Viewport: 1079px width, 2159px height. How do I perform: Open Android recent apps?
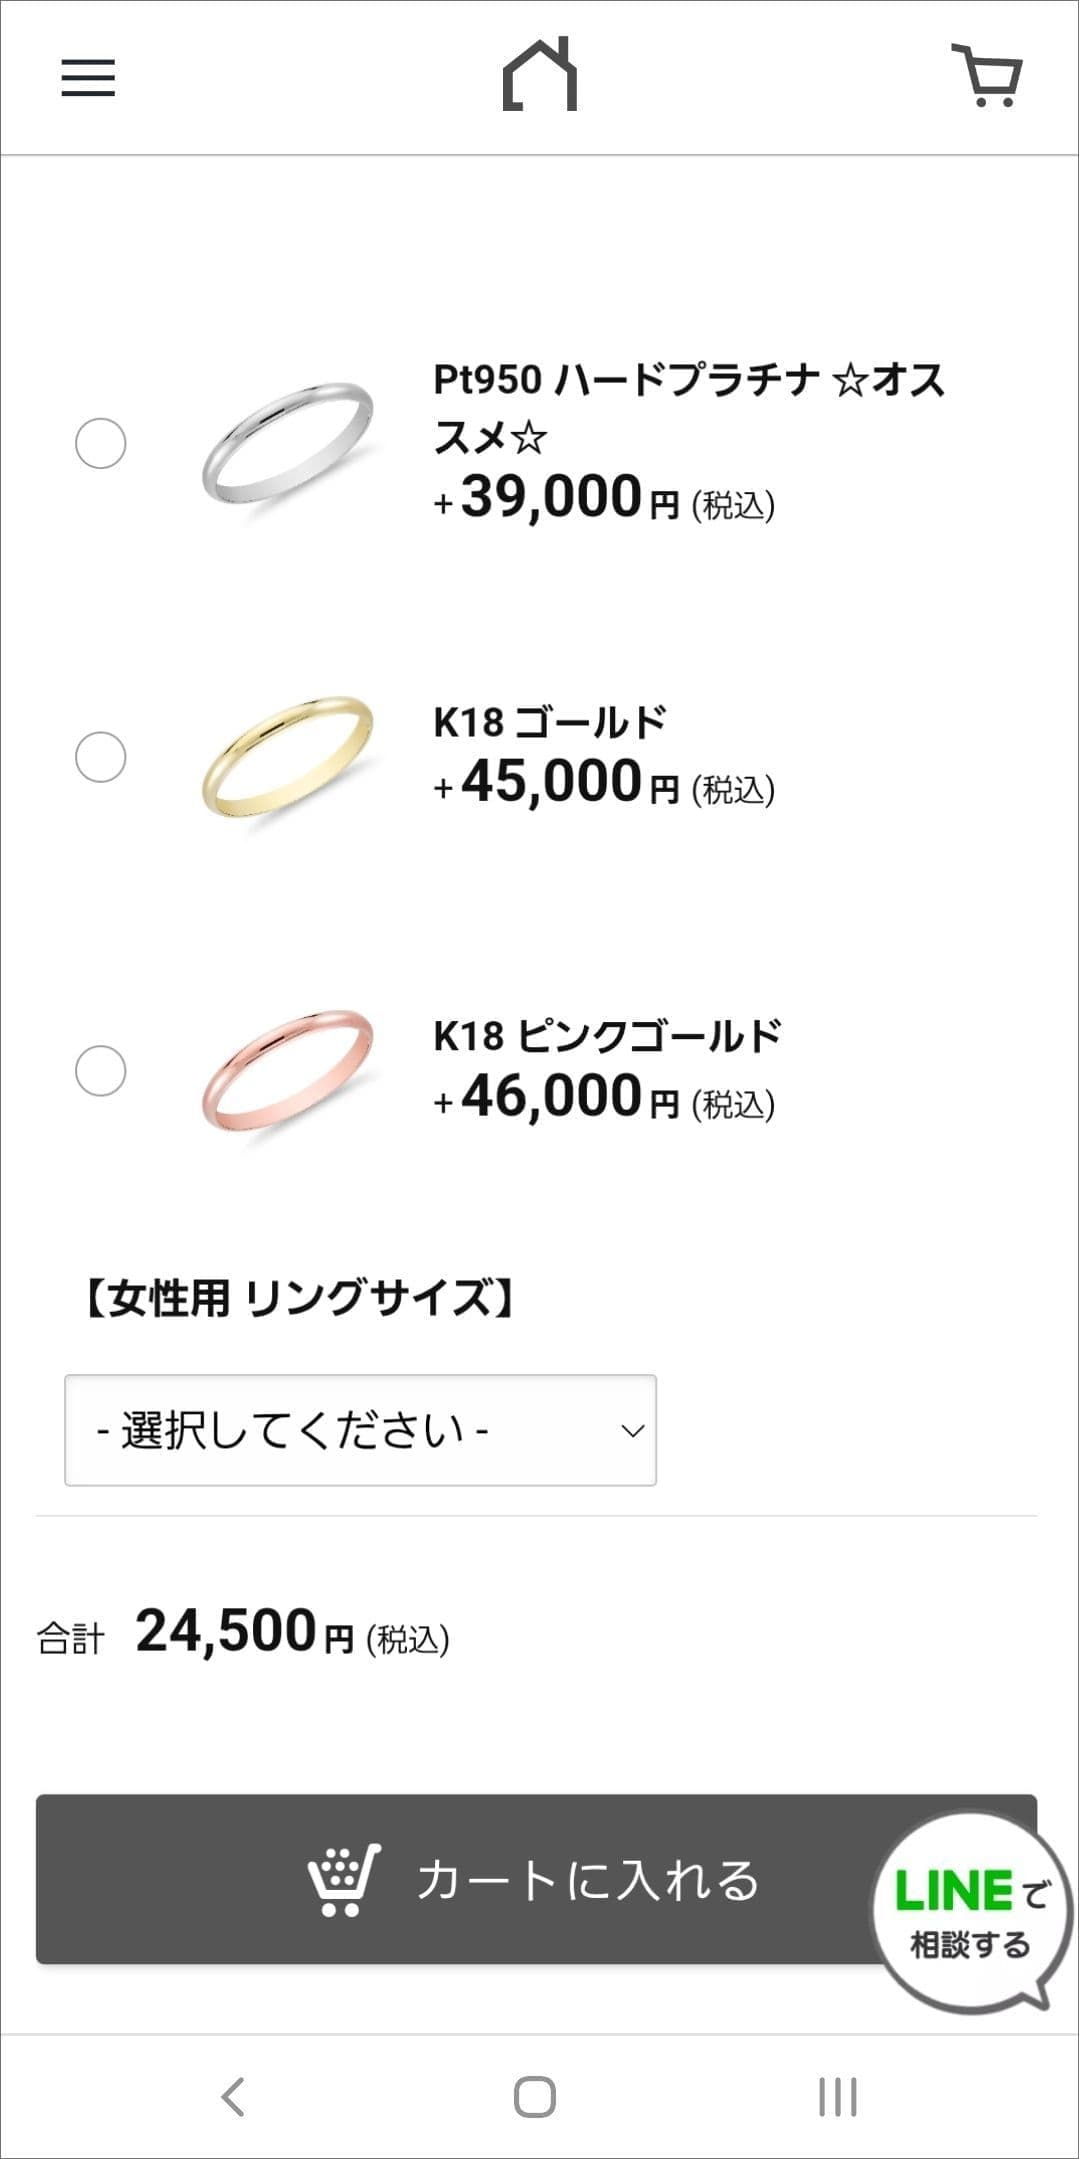coord(837,2097)
